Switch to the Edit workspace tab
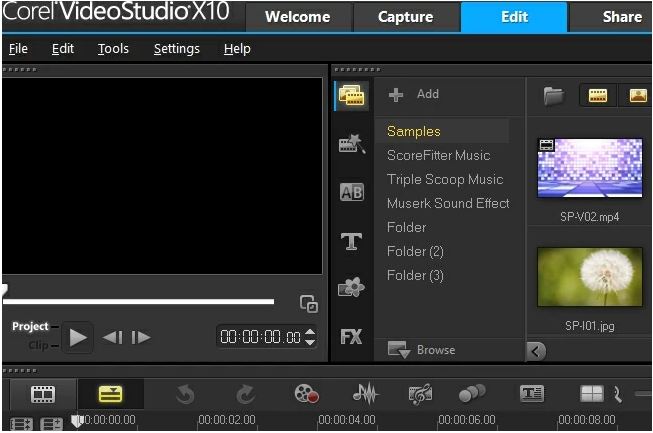Viewport: 653px width, 433px height. [514, 17]
